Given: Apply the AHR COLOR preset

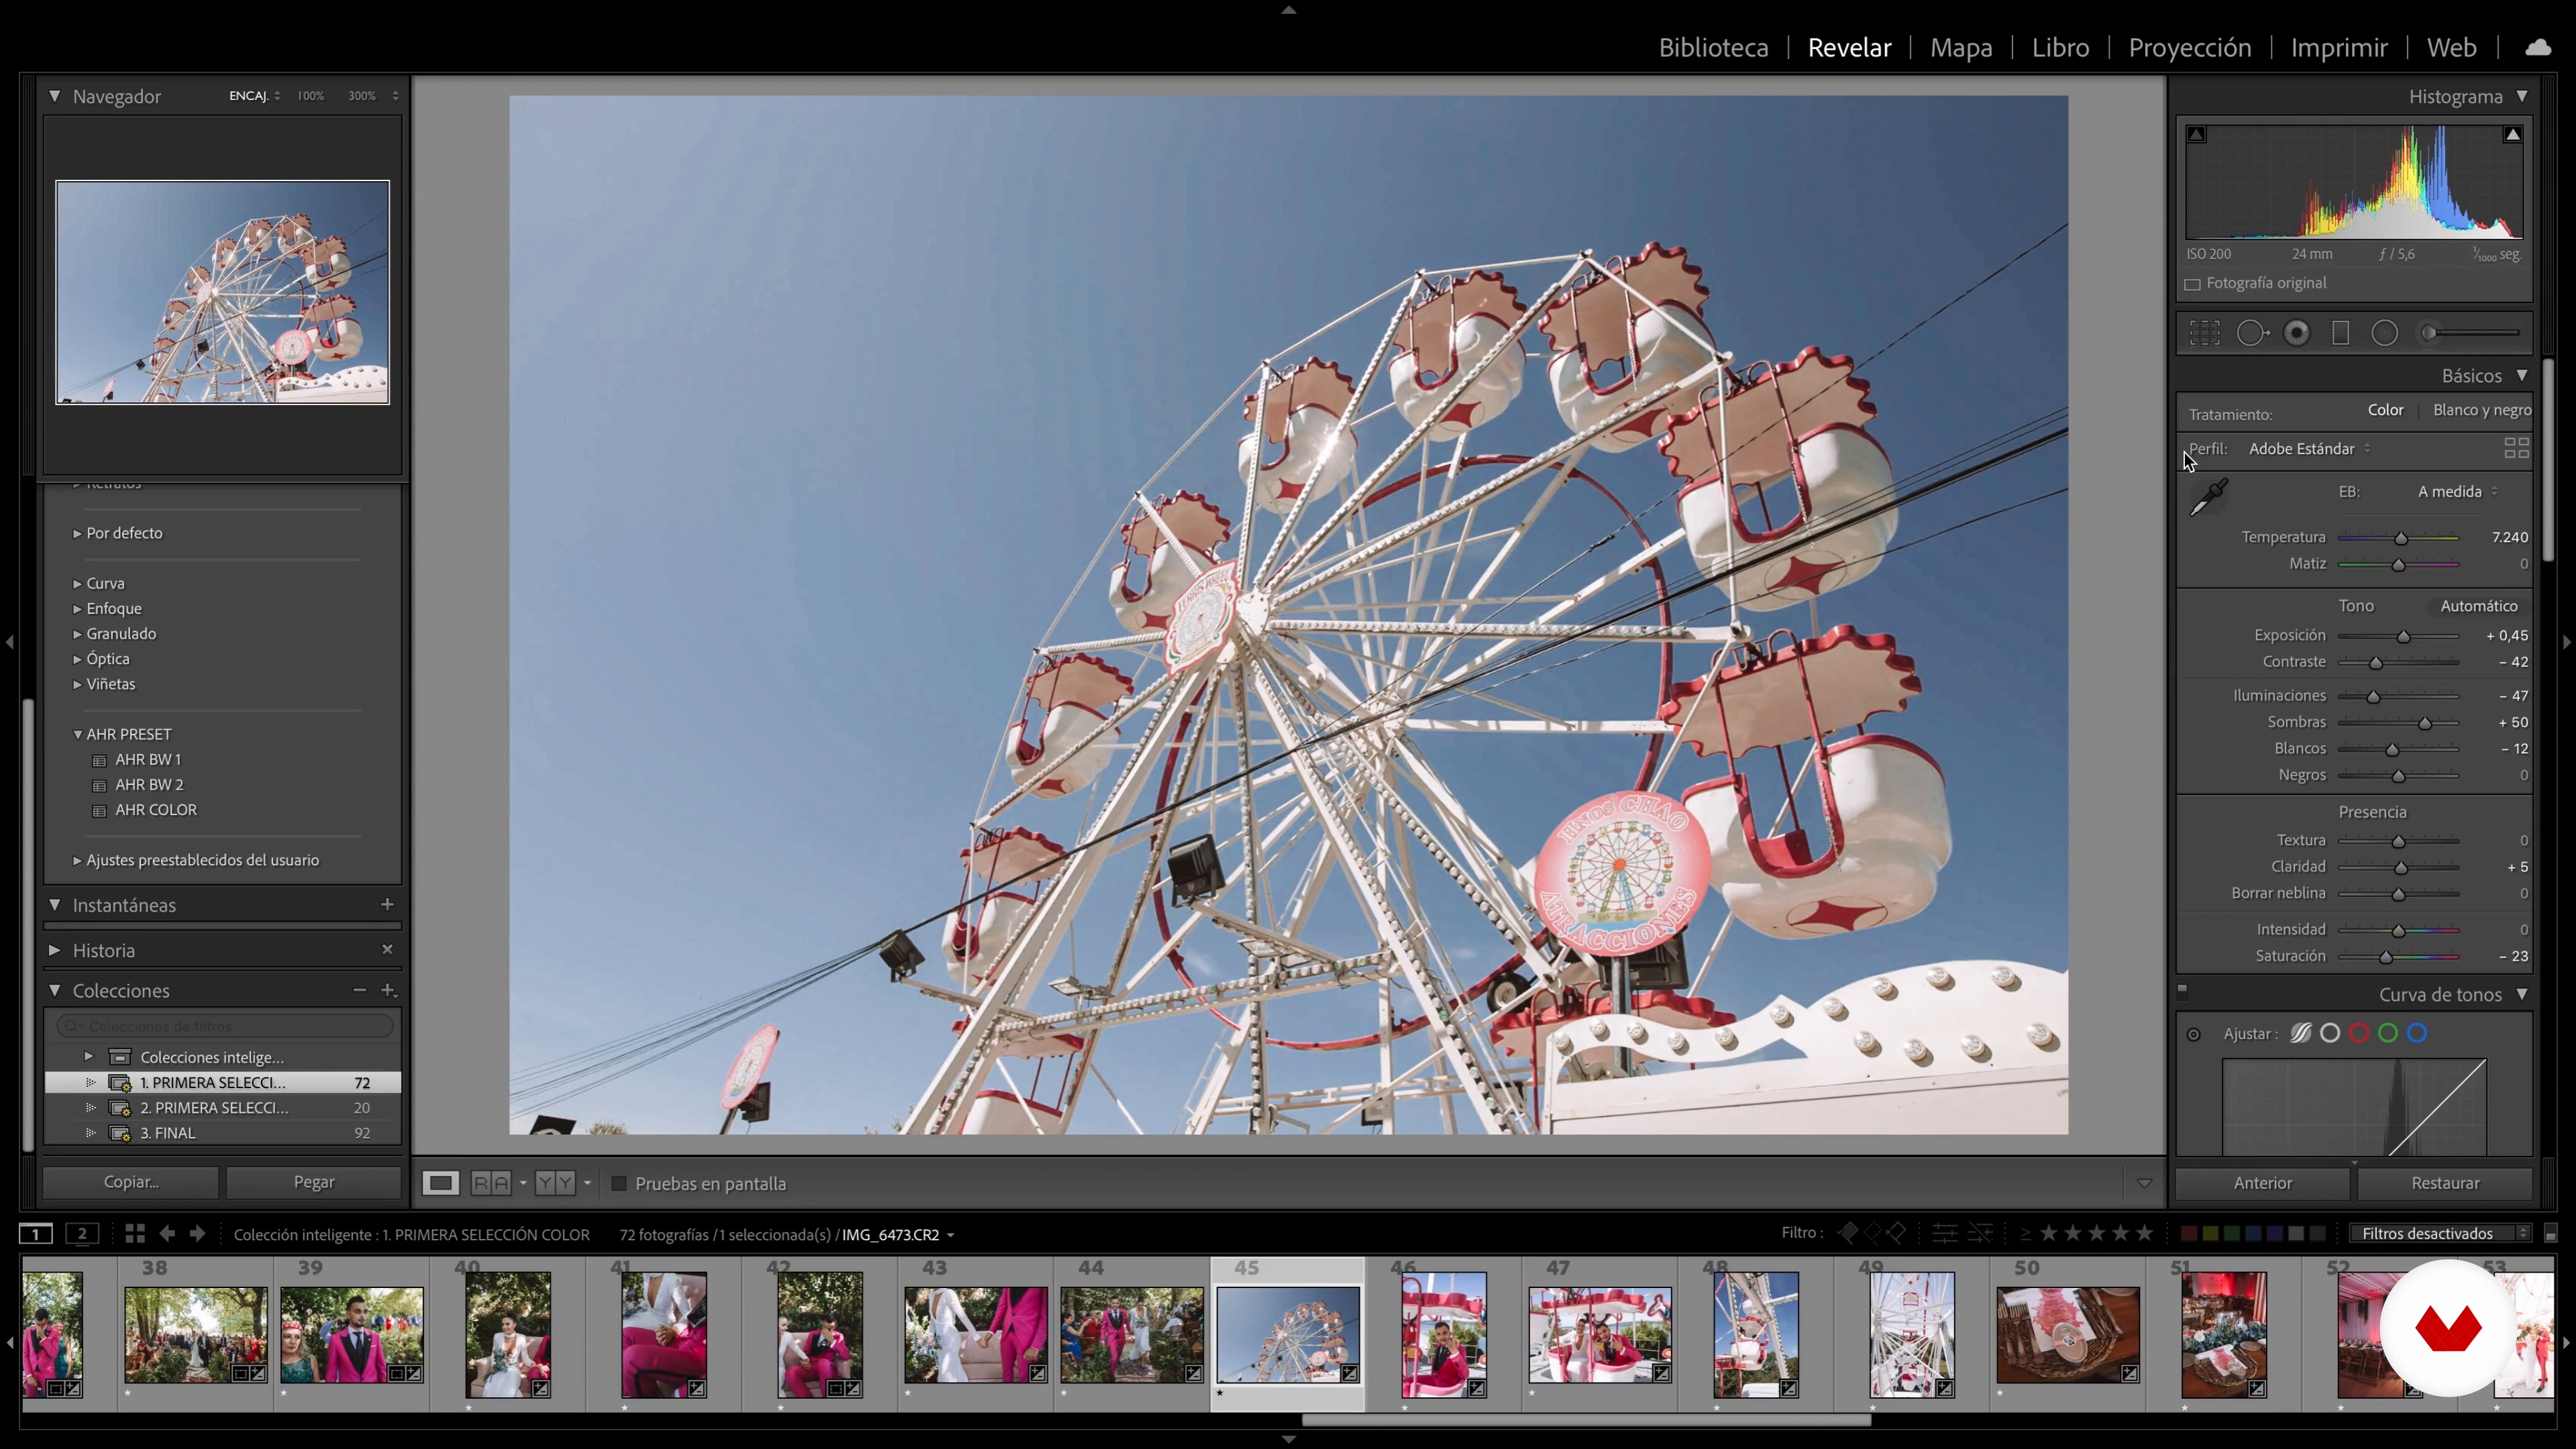Looking at the screenshot, I should coord(156,810).
